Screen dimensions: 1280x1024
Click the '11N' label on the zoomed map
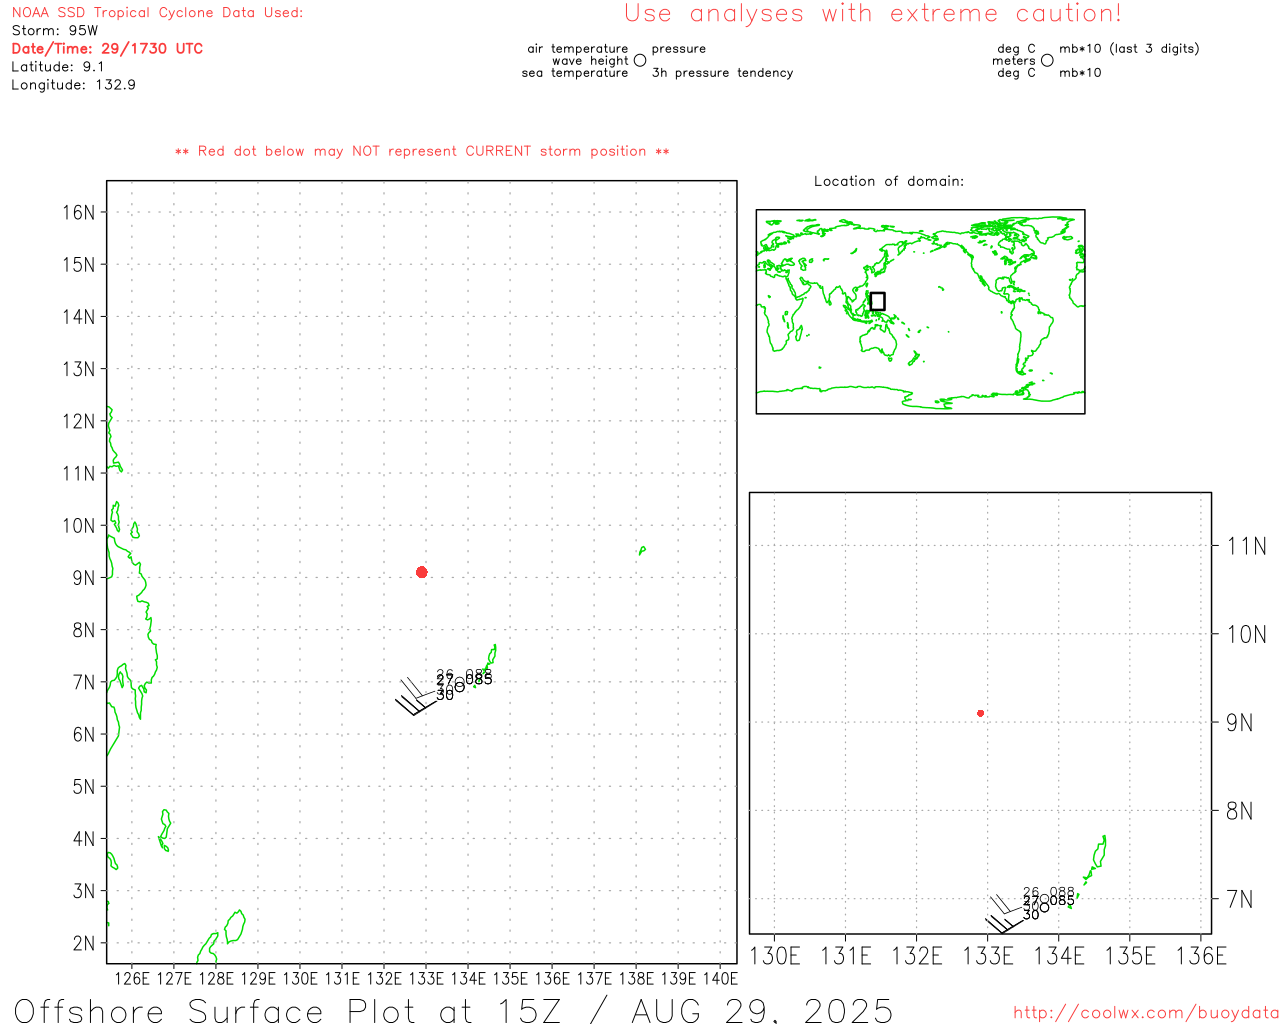[1247, 546]
